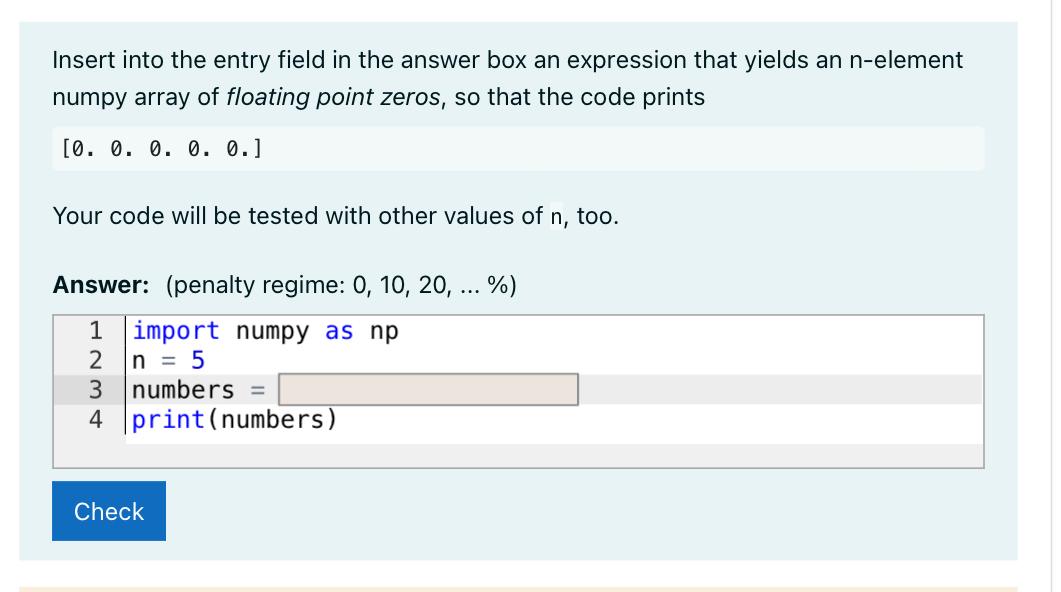This screenshot has width=1061, height=592.
Task: Click the bold Answer: label
Action: 101,285
